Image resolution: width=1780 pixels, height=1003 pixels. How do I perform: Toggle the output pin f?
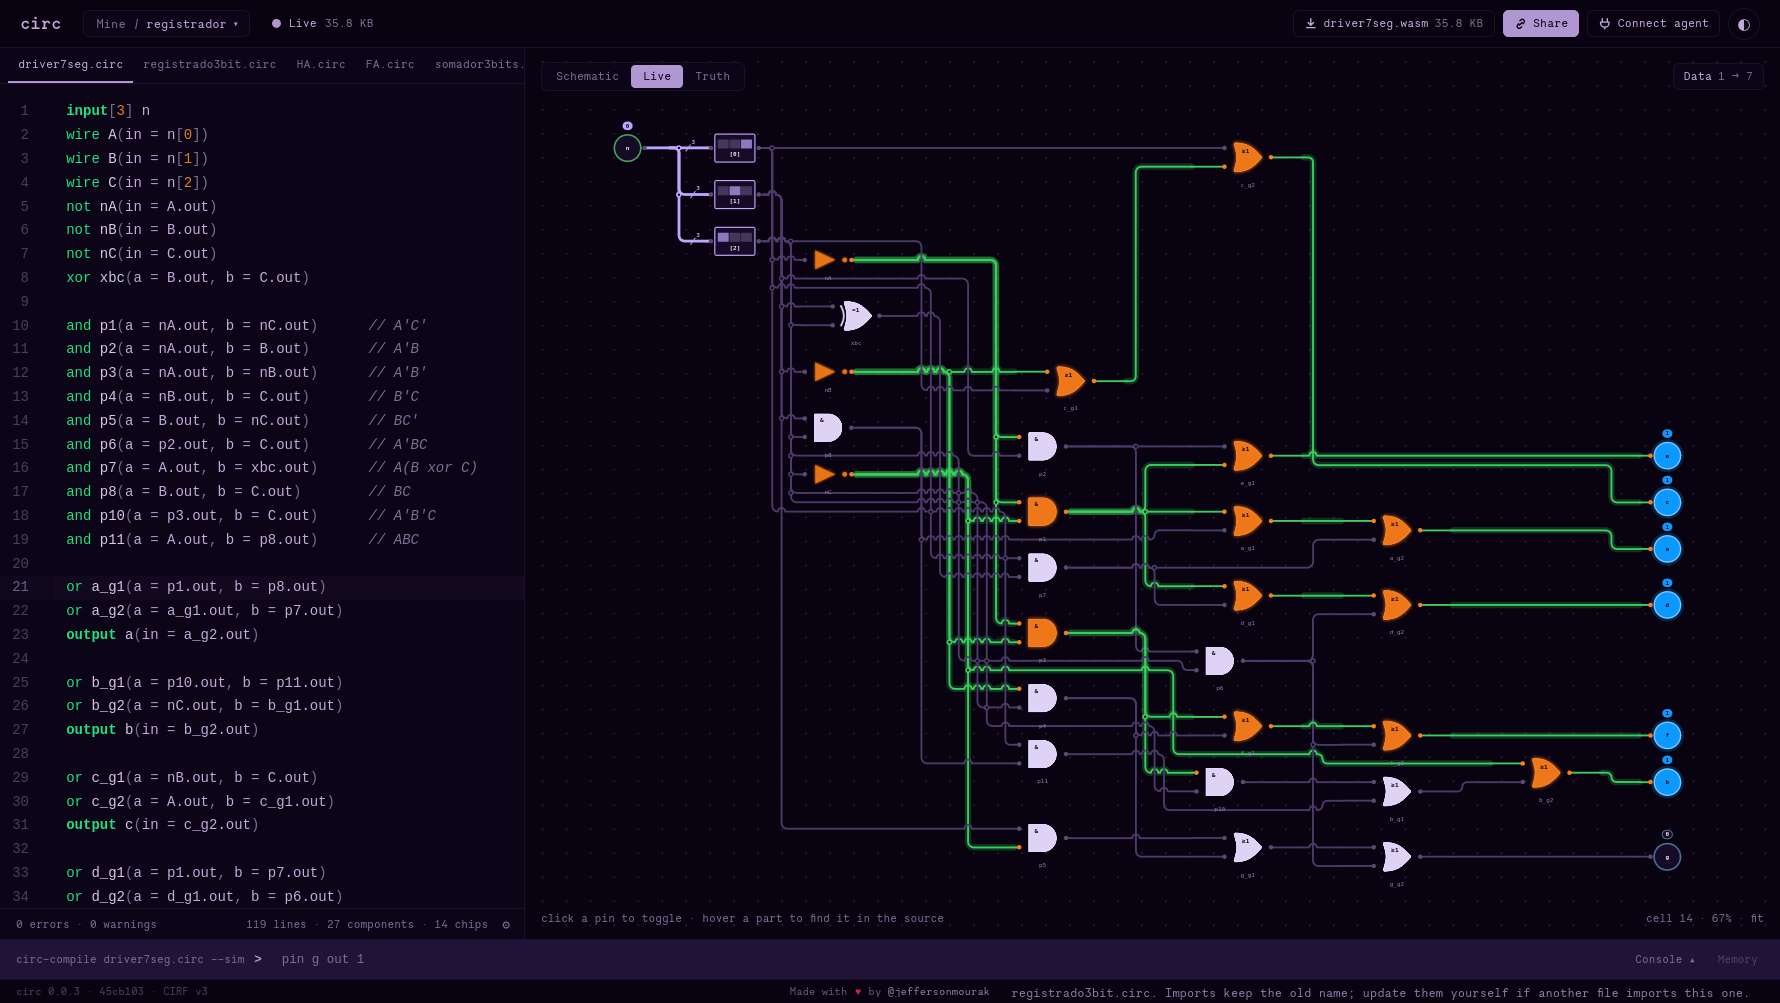click(x=1667, y=735)
